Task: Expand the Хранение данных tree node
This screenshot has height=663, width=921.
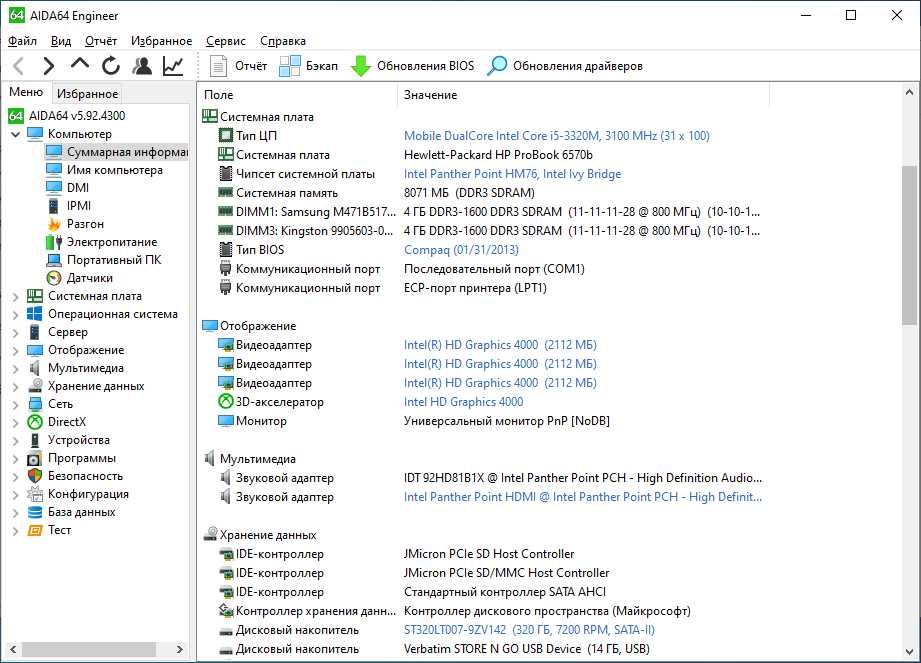Action: pos(16,386)
